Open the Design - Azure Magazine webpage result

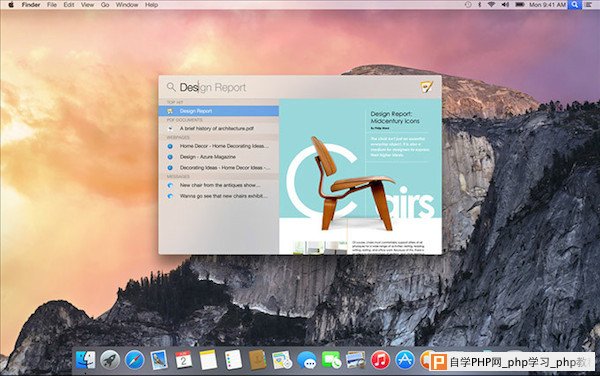pos(218,157)
